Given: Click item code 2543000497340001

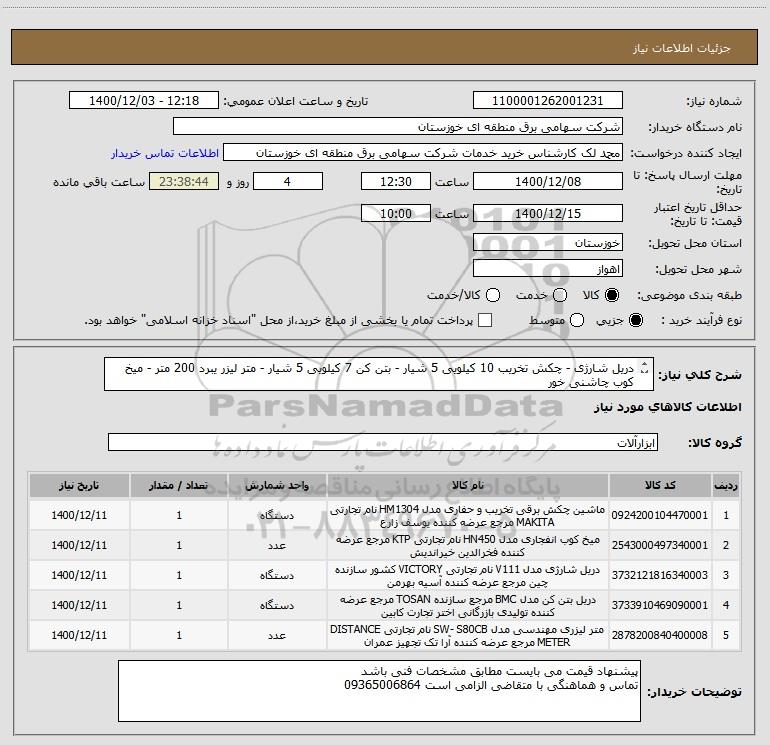Looking at the screenshot, I should pos(660,545).
